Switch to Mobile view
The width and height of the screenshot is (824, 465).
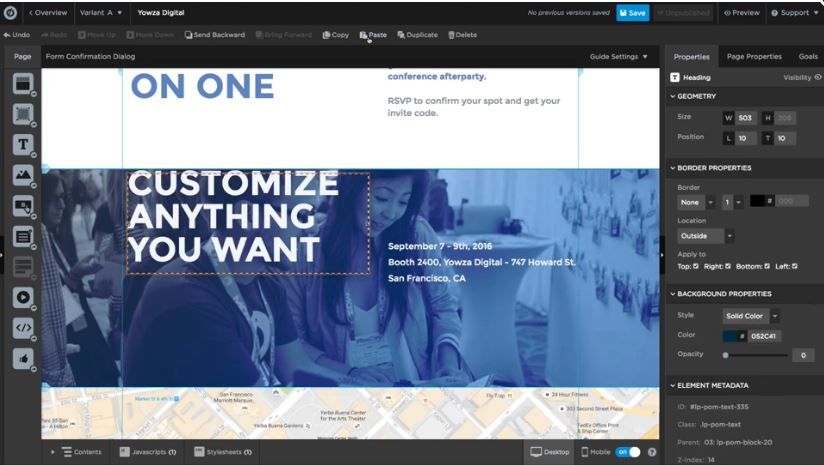[x=595, y=452]
